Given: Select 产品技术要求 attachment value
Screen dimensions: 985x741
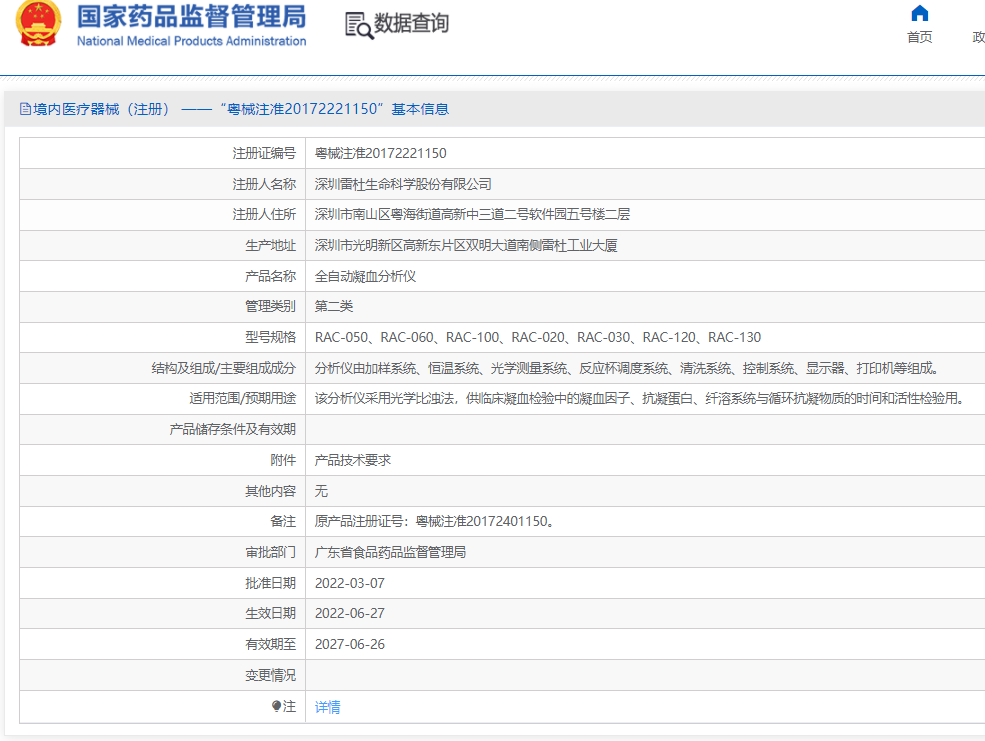Looking at the screenshot, I should 353,460.
